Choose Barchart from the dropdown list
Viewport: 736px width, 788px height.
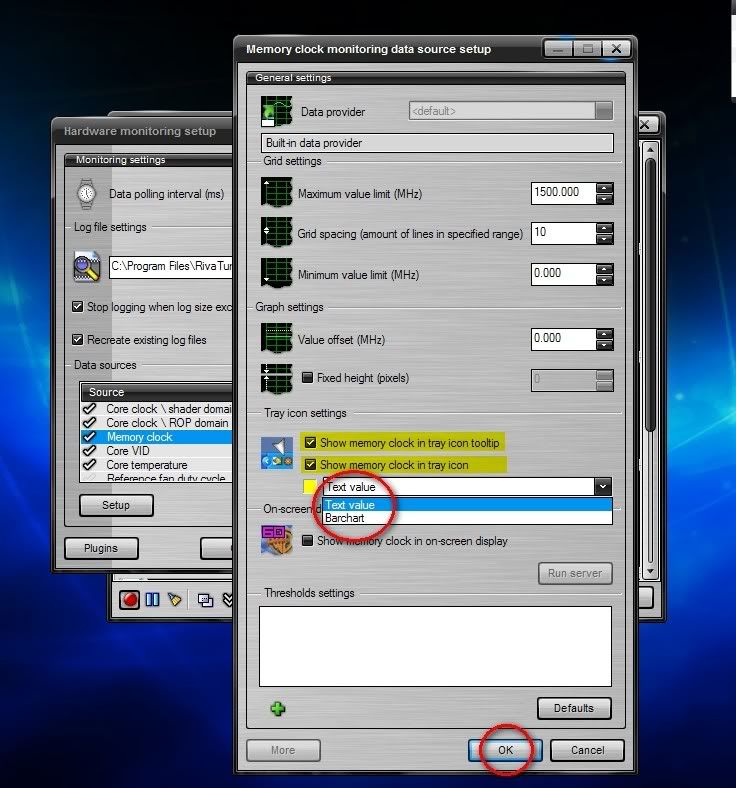coord(346,518)
